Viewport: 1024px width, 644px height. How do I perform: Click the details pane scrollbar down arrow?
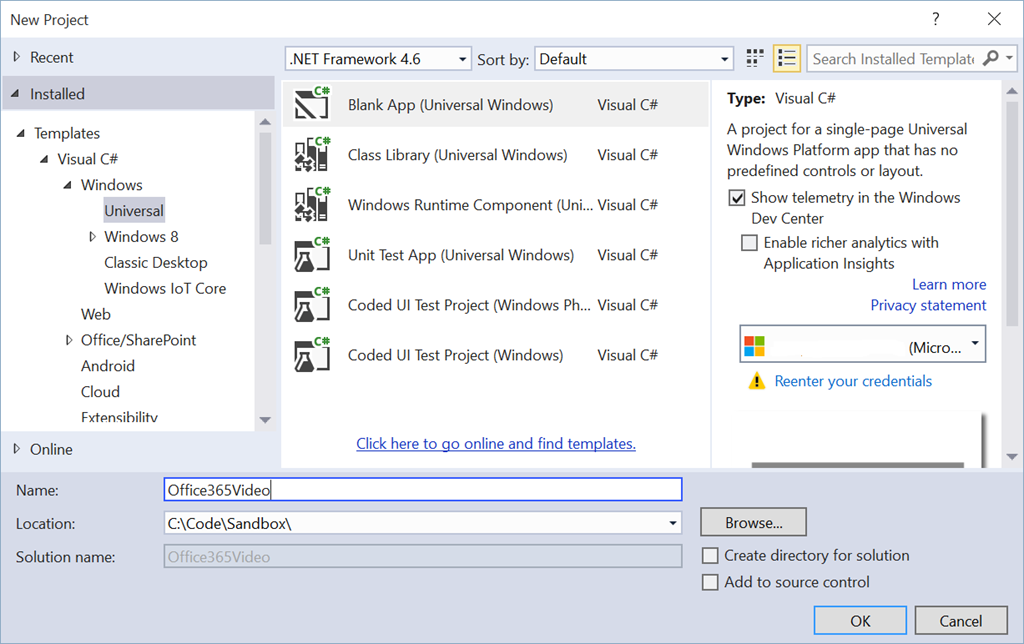(x=1012, y=457)
